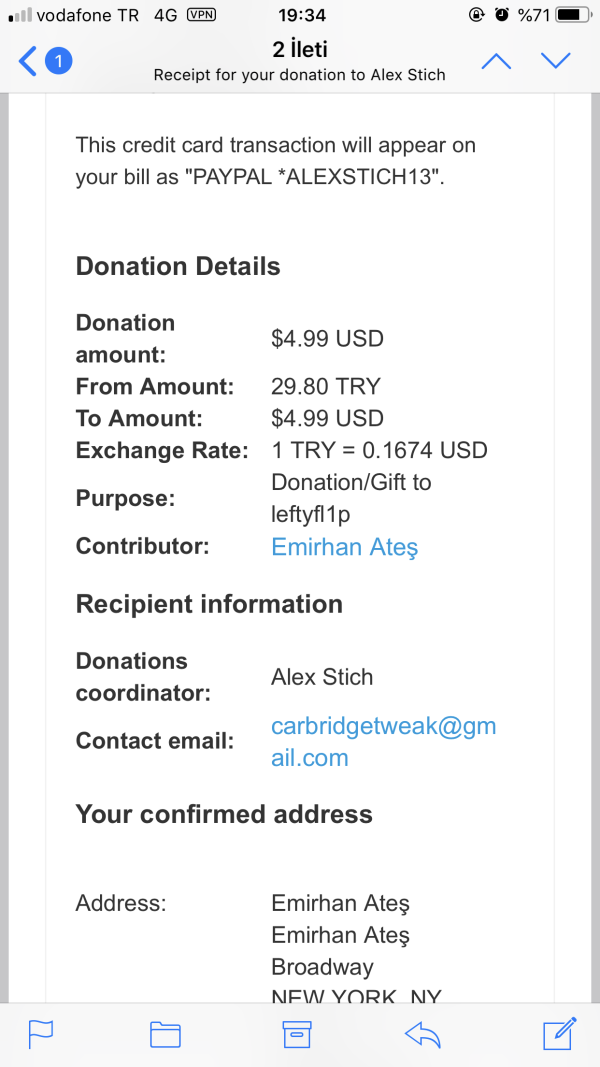Tap the "Donation Details" heading

pos(178,266)
